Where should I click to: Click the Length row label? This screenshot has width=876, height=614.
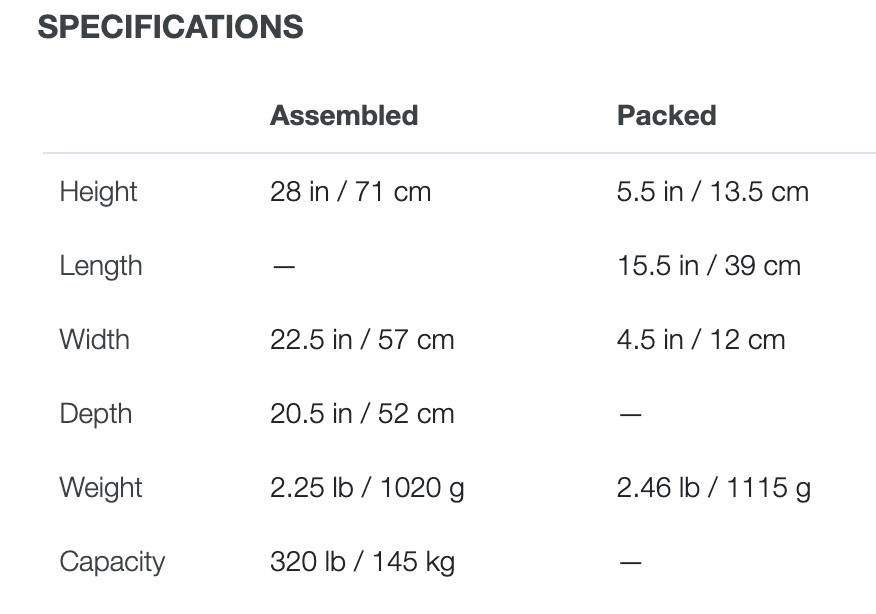click(x=101, y=266)
